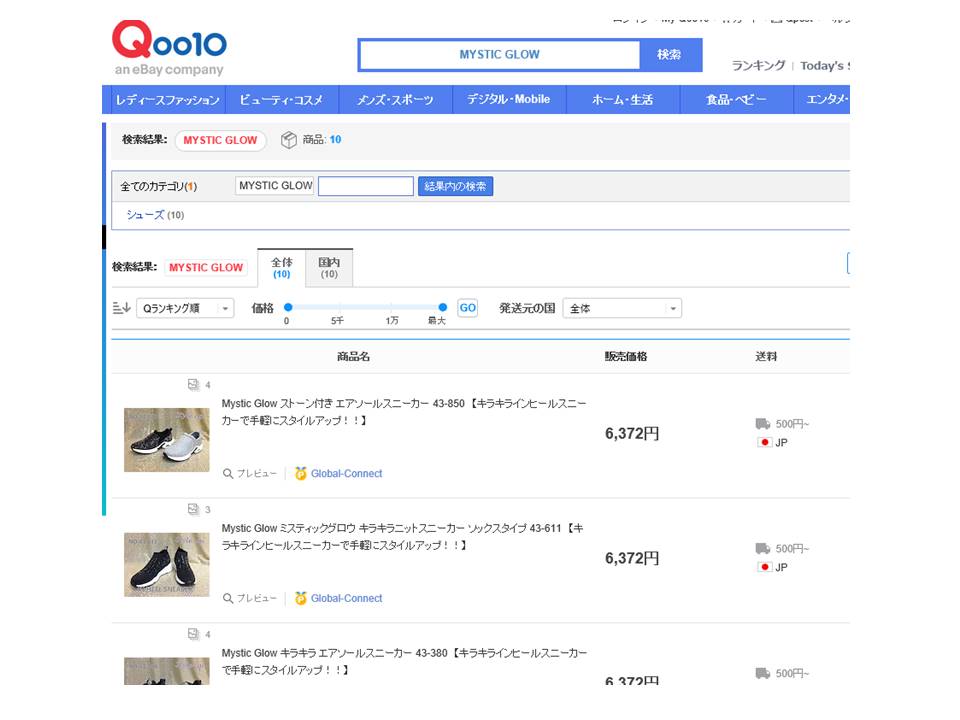Click the blue 検索 search button
960x720 pixels.
pos(670,54)
